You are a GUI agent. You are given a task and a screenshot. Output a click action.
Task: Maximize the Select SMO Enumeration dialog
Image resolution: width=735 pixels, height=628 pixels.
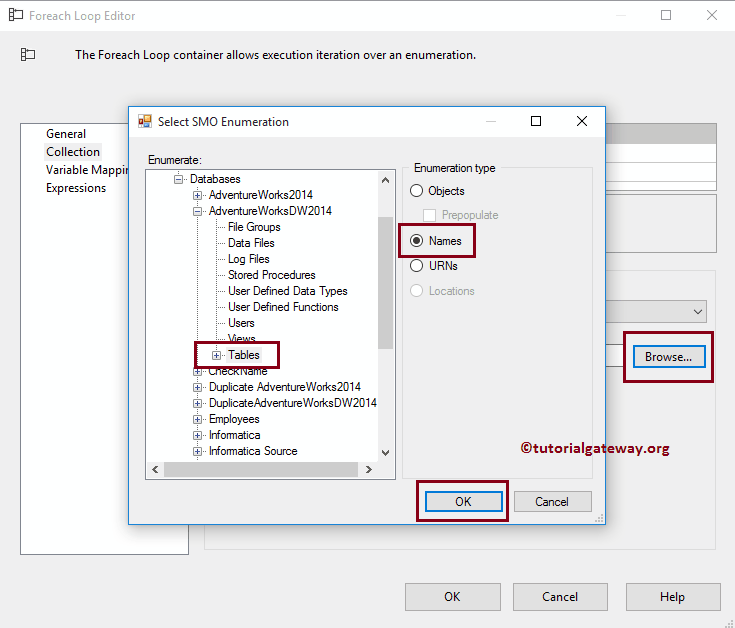(536, 121)
